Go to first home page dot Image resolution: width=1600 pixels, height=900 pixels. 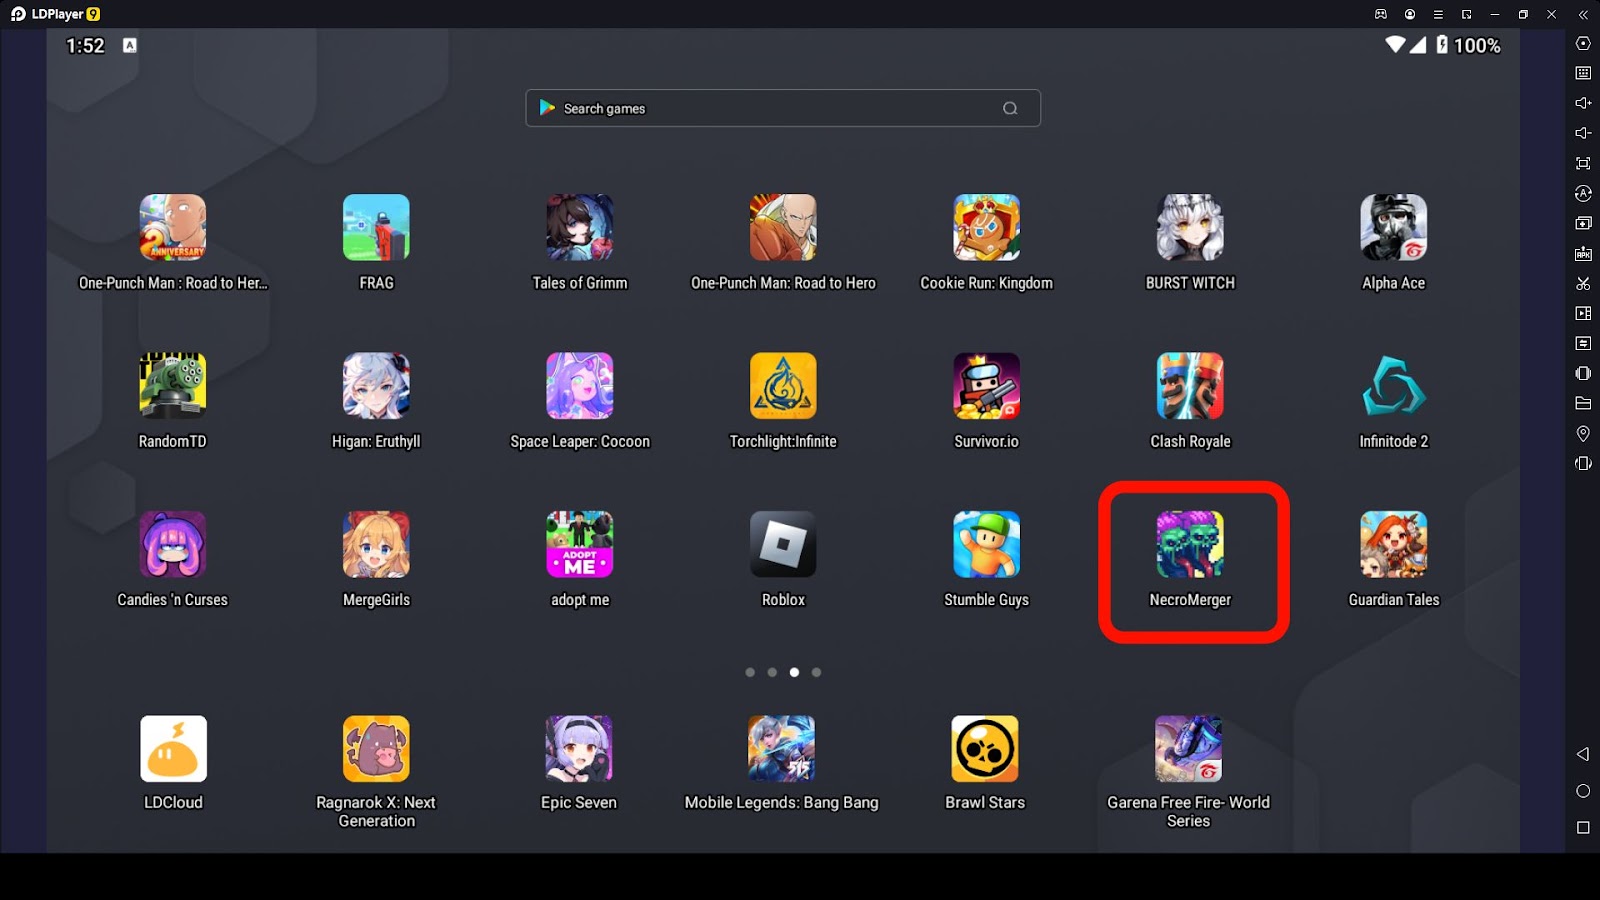click(x=750, y=672)
